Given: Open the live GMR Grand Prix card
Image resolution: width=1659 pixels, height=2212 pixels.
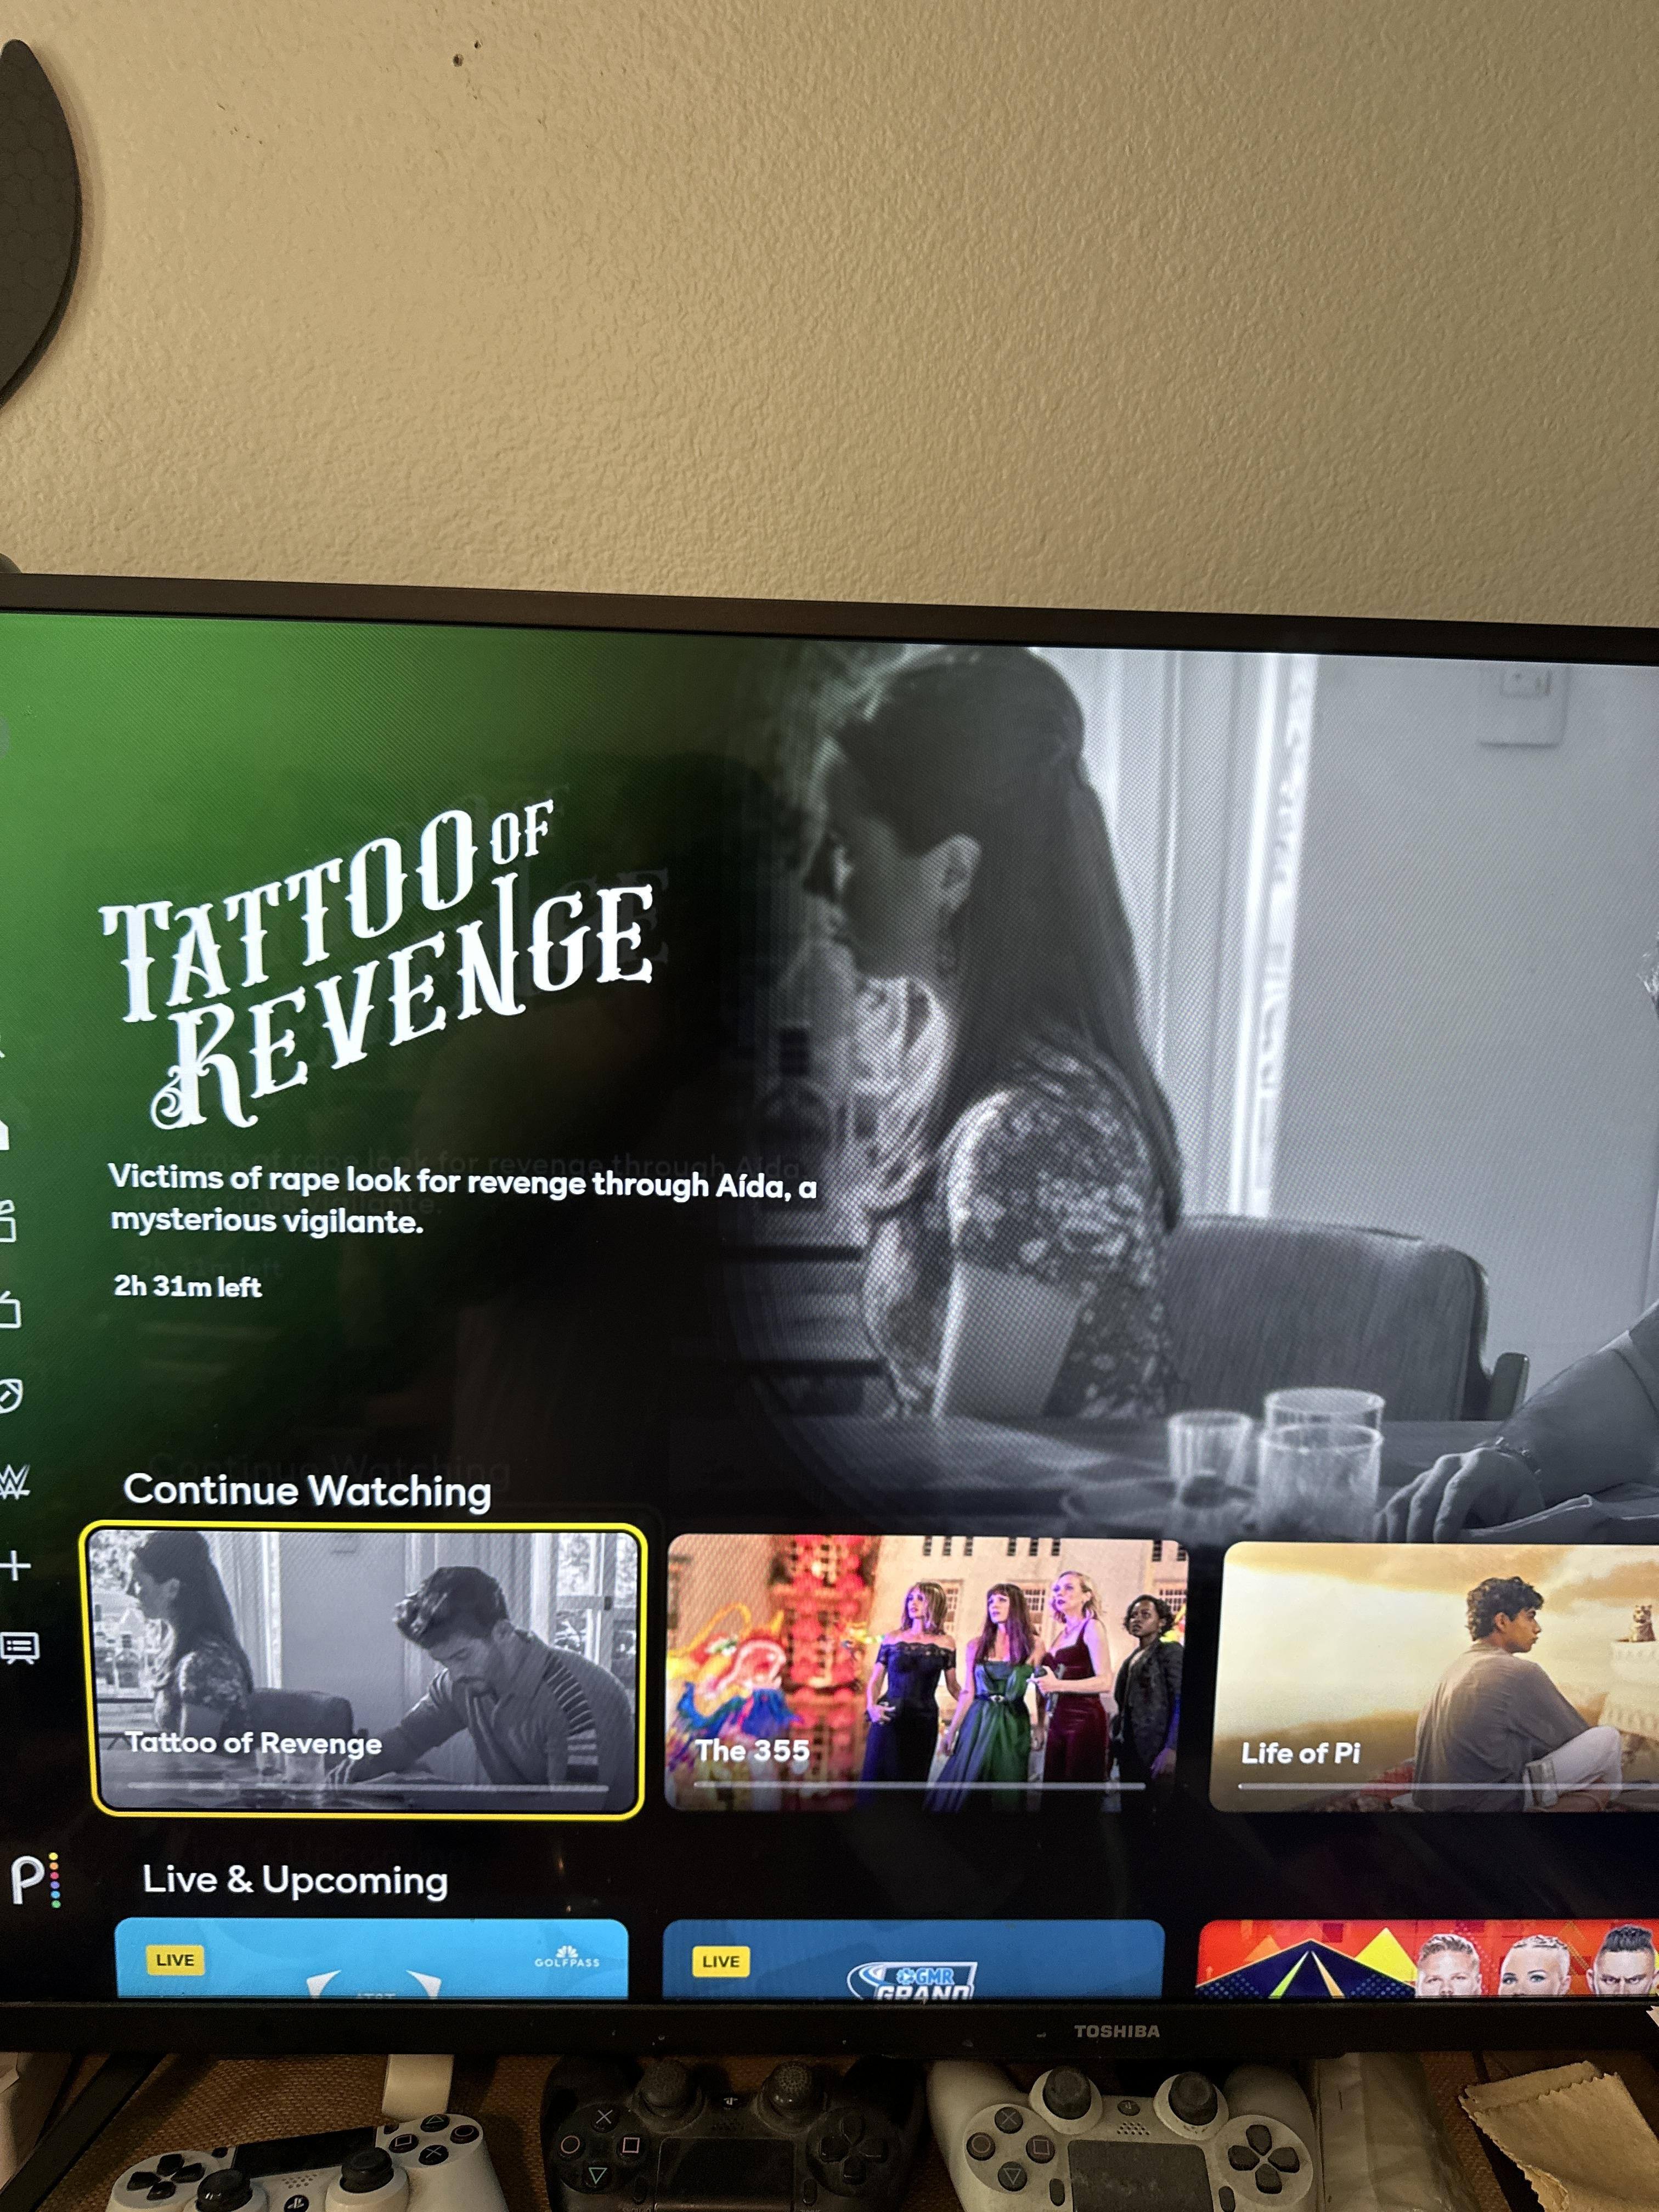Looking at the screenshot, I should click(x=913, y=1960).
